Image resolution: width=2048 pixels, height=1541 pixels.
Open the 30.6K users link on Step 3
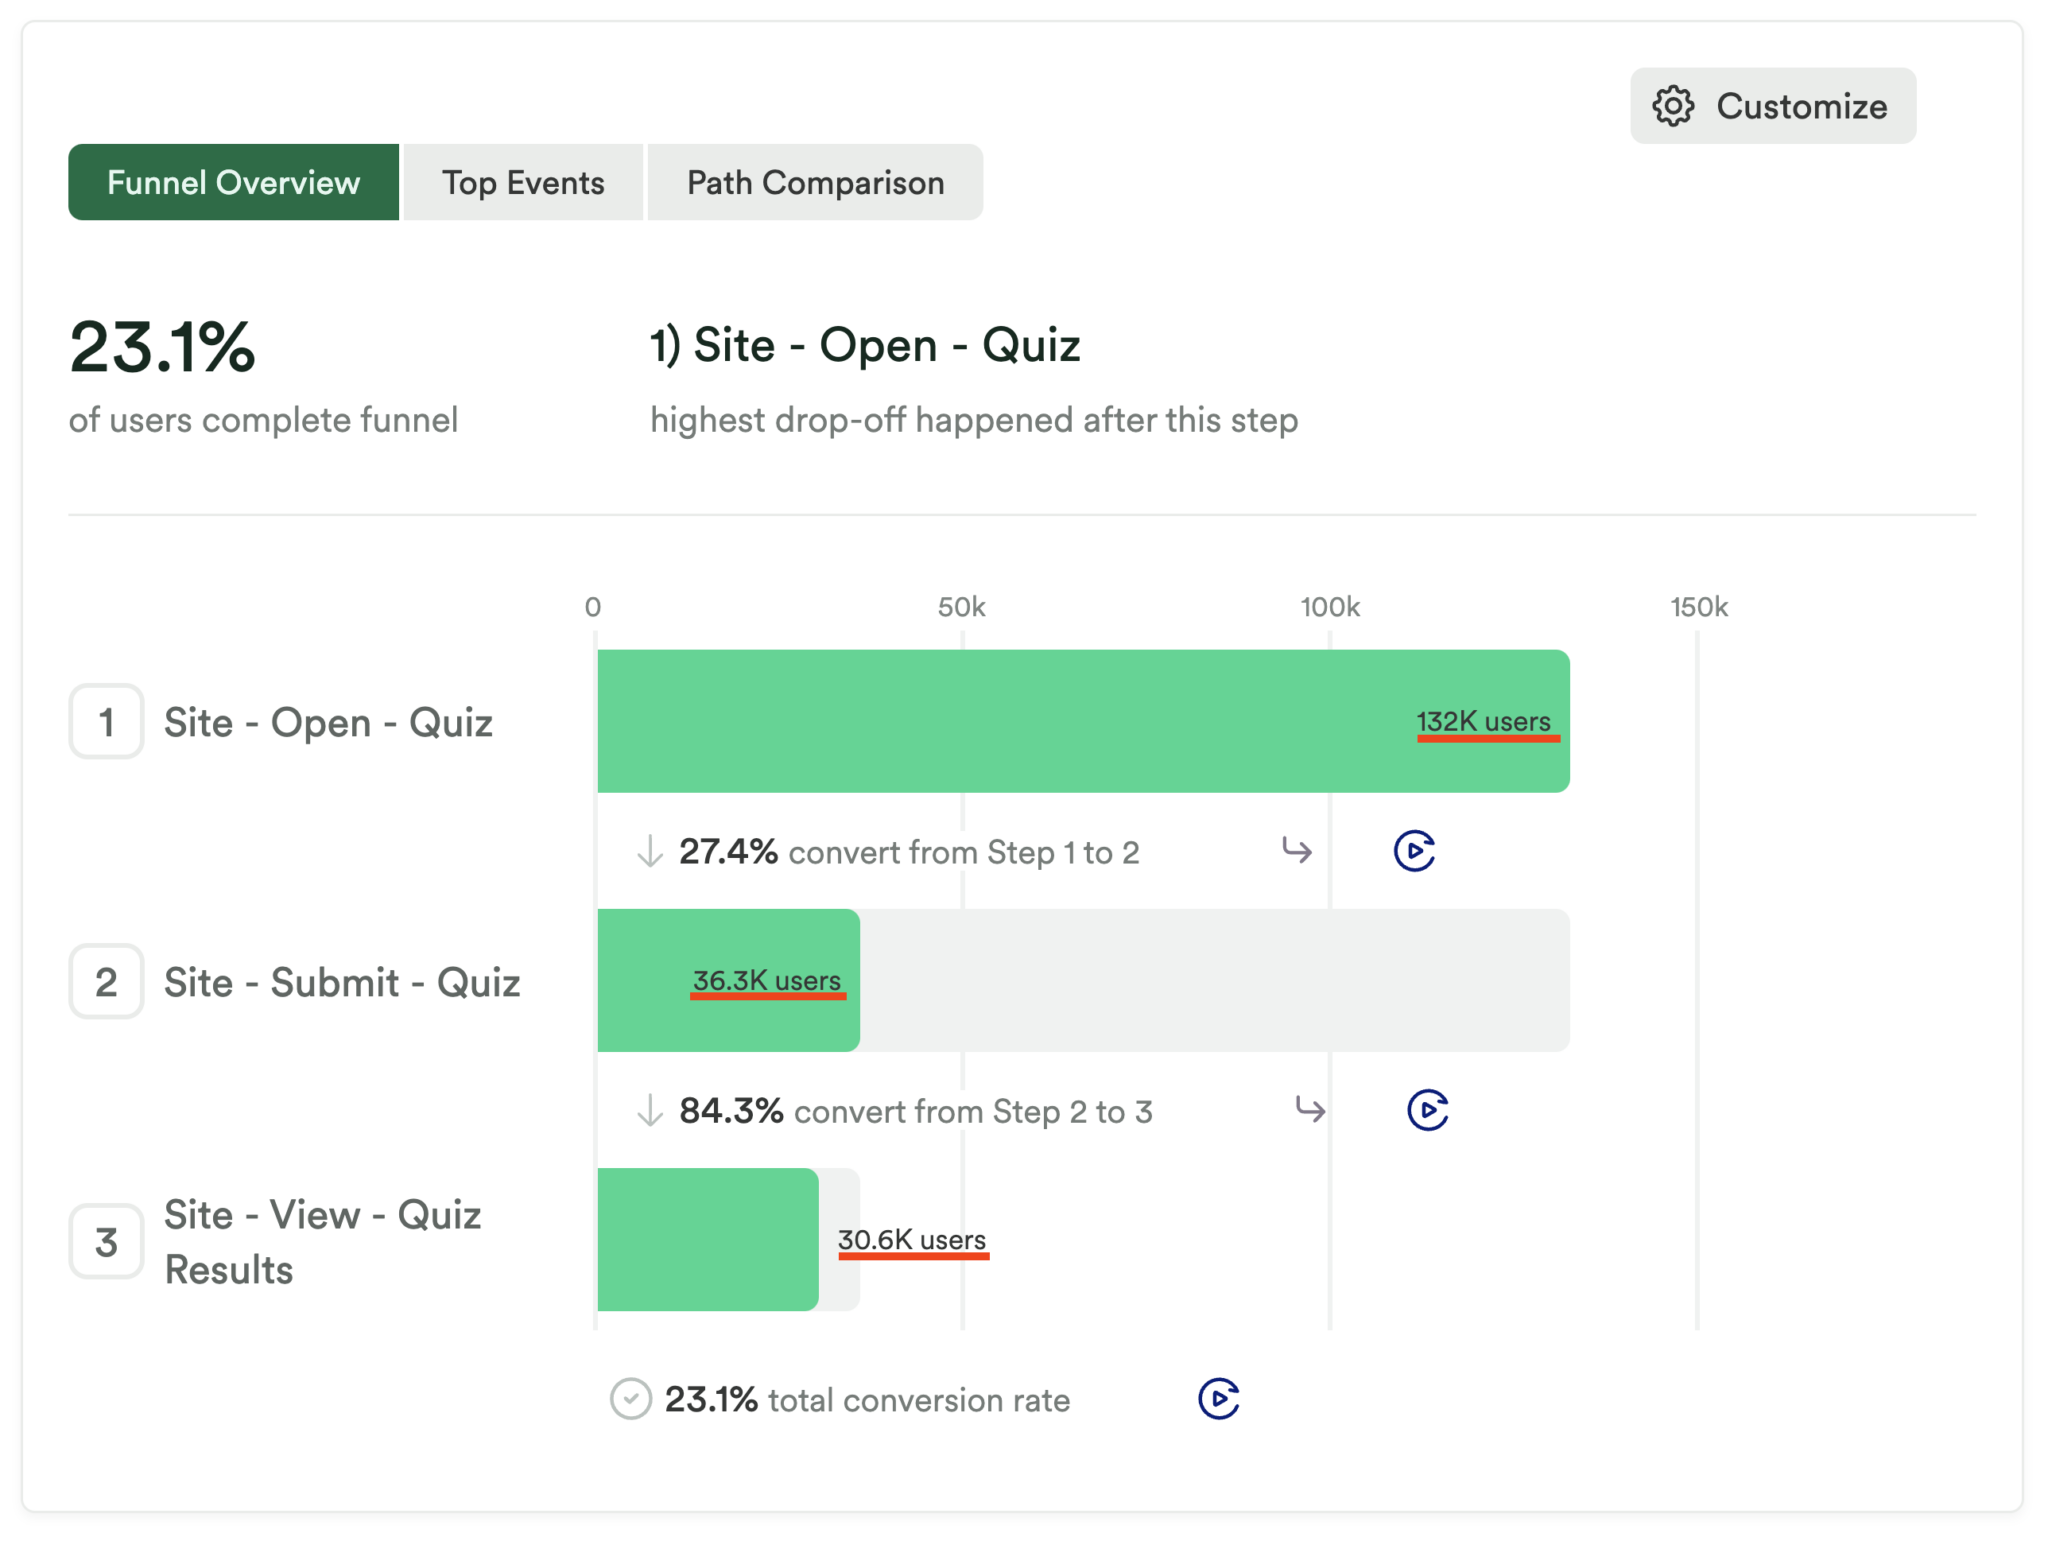913,1239
